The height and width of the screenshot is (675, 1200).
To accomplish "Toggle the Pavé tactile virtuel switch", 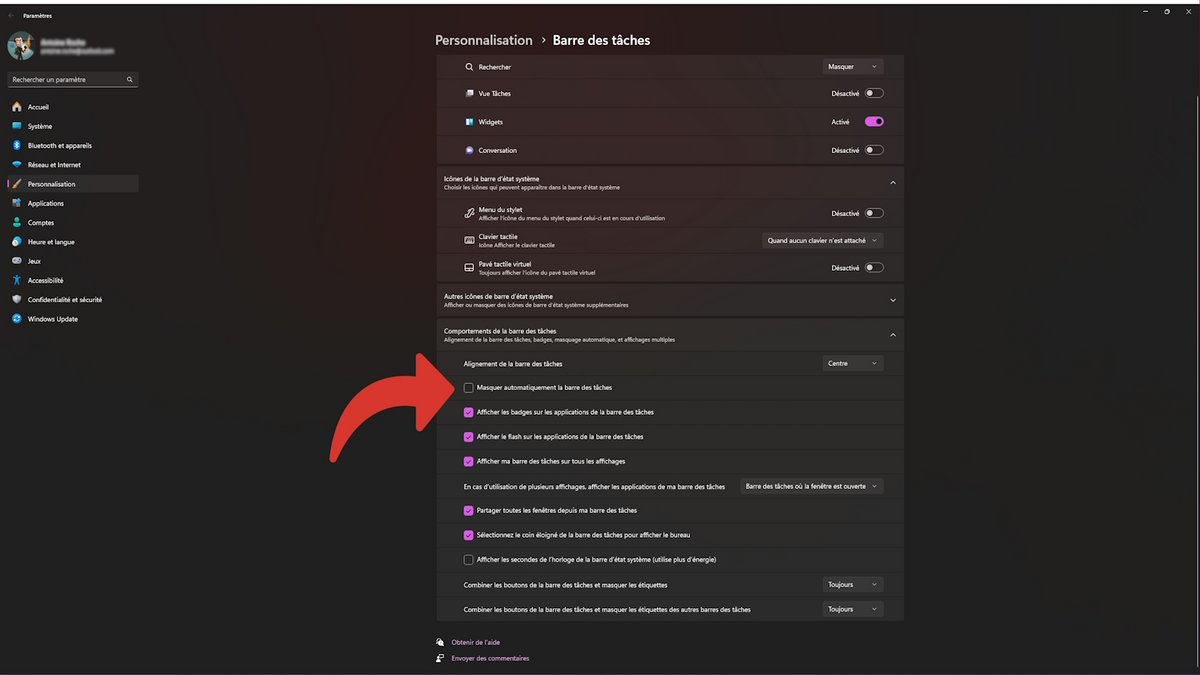I will (x=874, y=268).
